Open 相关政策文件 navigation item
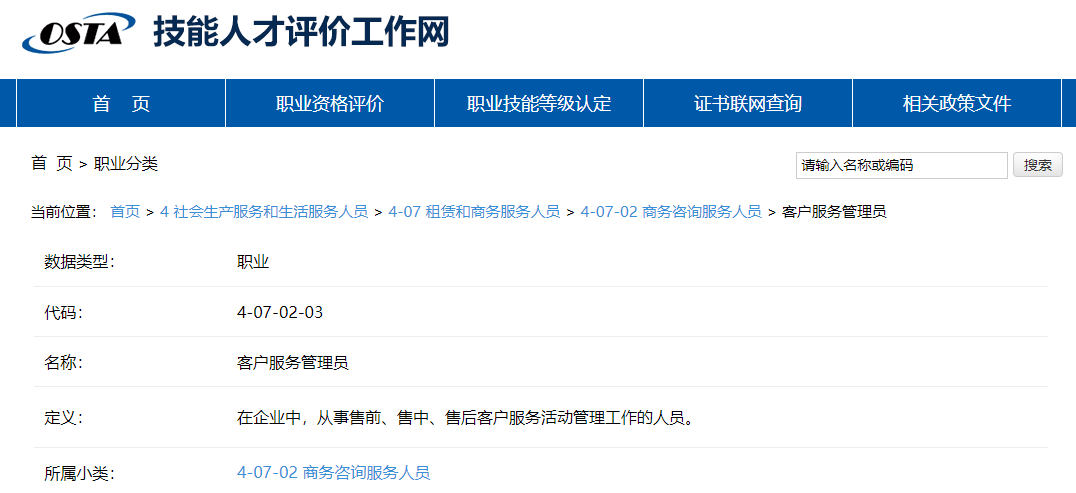Screen dimensions: 1076x493 coord(957,104)
